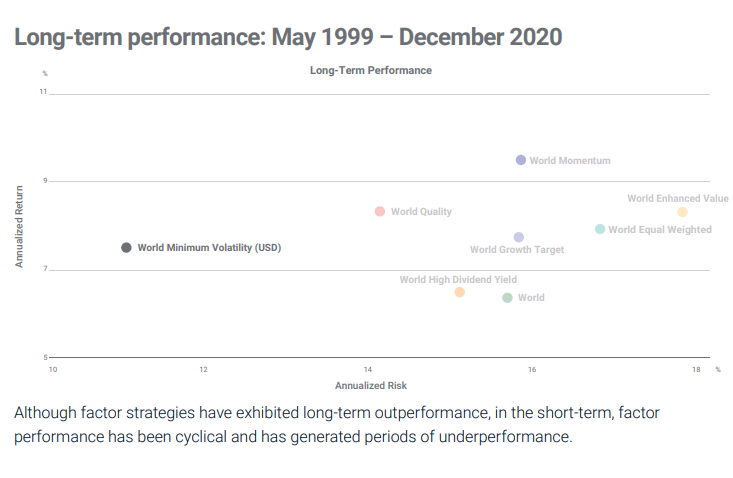This screenshot has width=733, height=478.
Task: Click the "Annualized Return" y-axis title
Action: (x=19, y=226)
